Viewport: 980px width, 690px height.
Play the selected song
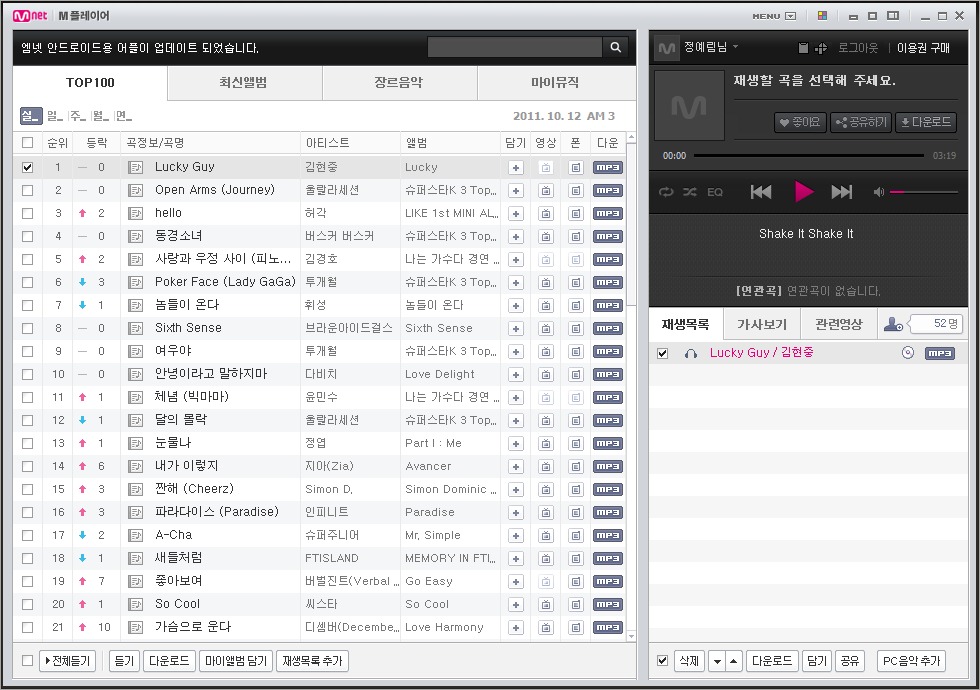click(x=804, y=191)
